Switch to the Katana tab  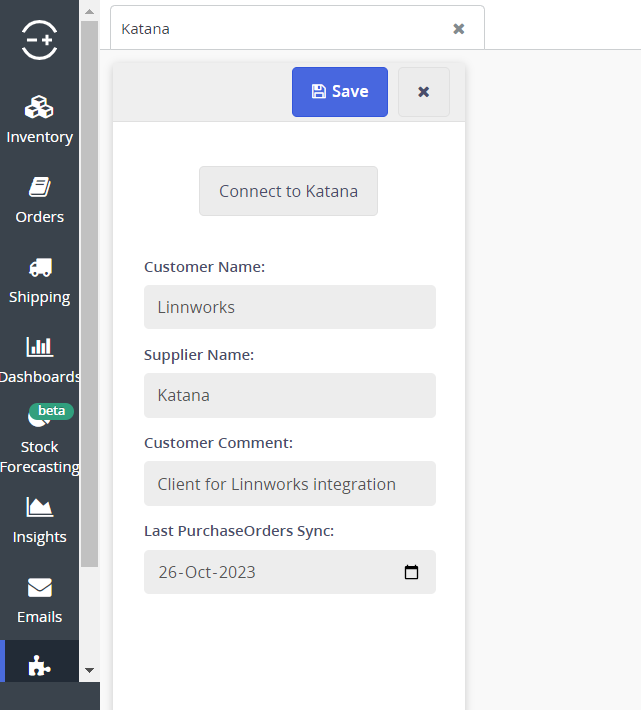(x=280, y=29)
